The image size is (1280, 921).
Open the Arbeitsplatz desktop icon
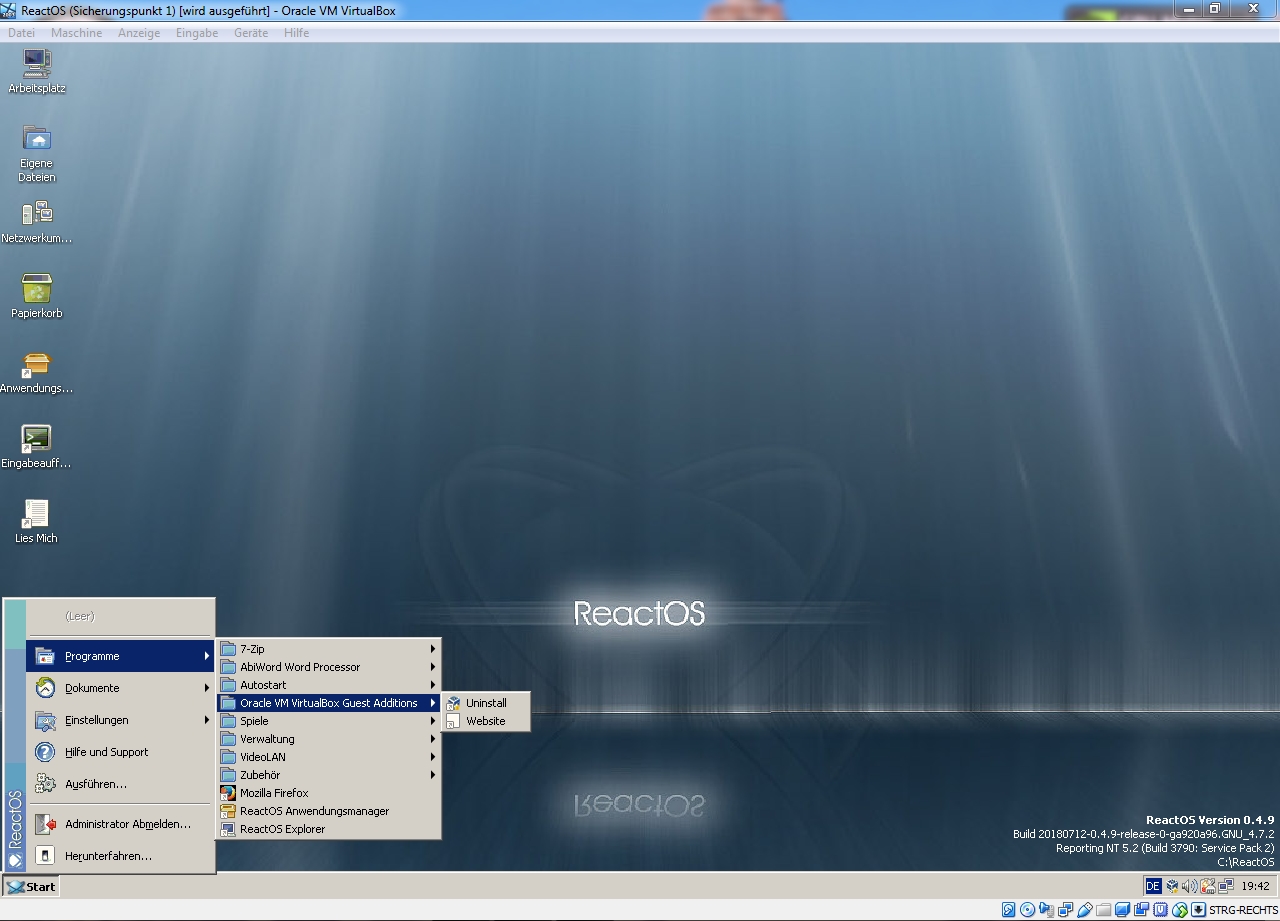click(37, 71)
